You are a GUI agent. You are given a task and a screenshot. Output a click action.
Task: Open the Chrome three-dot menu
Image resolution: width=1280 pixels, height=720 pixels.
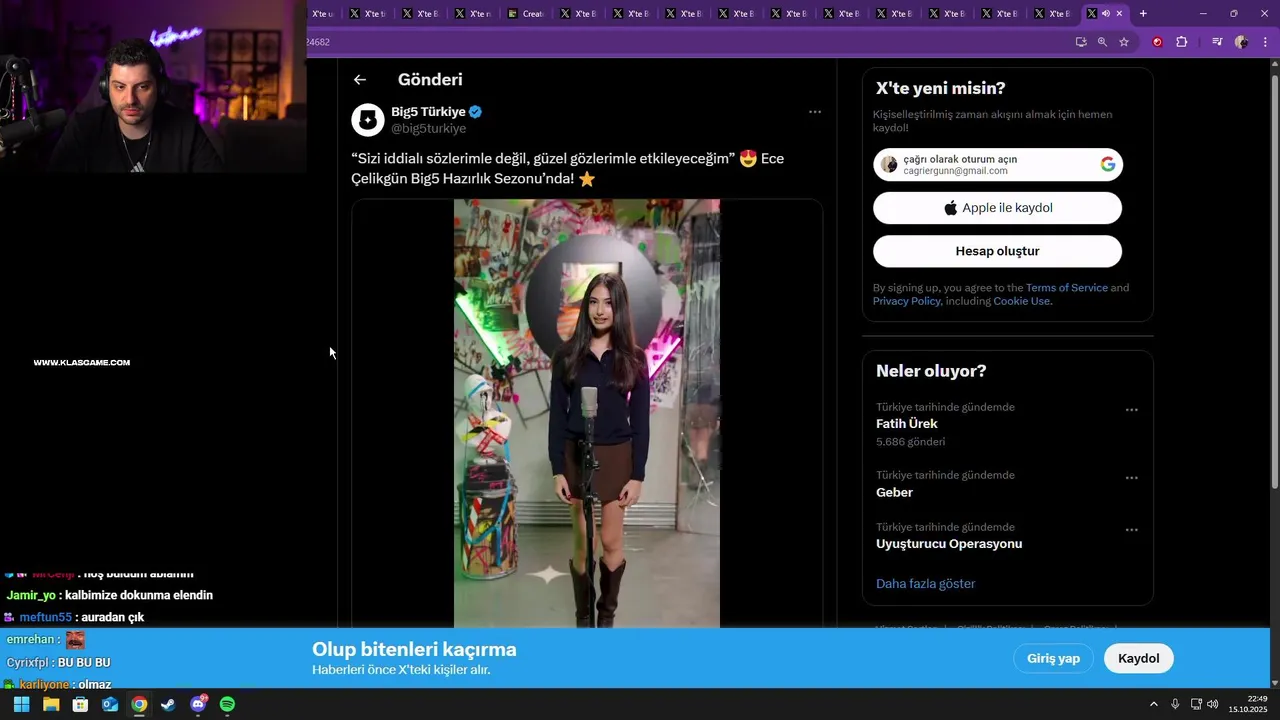point(1265,42)
